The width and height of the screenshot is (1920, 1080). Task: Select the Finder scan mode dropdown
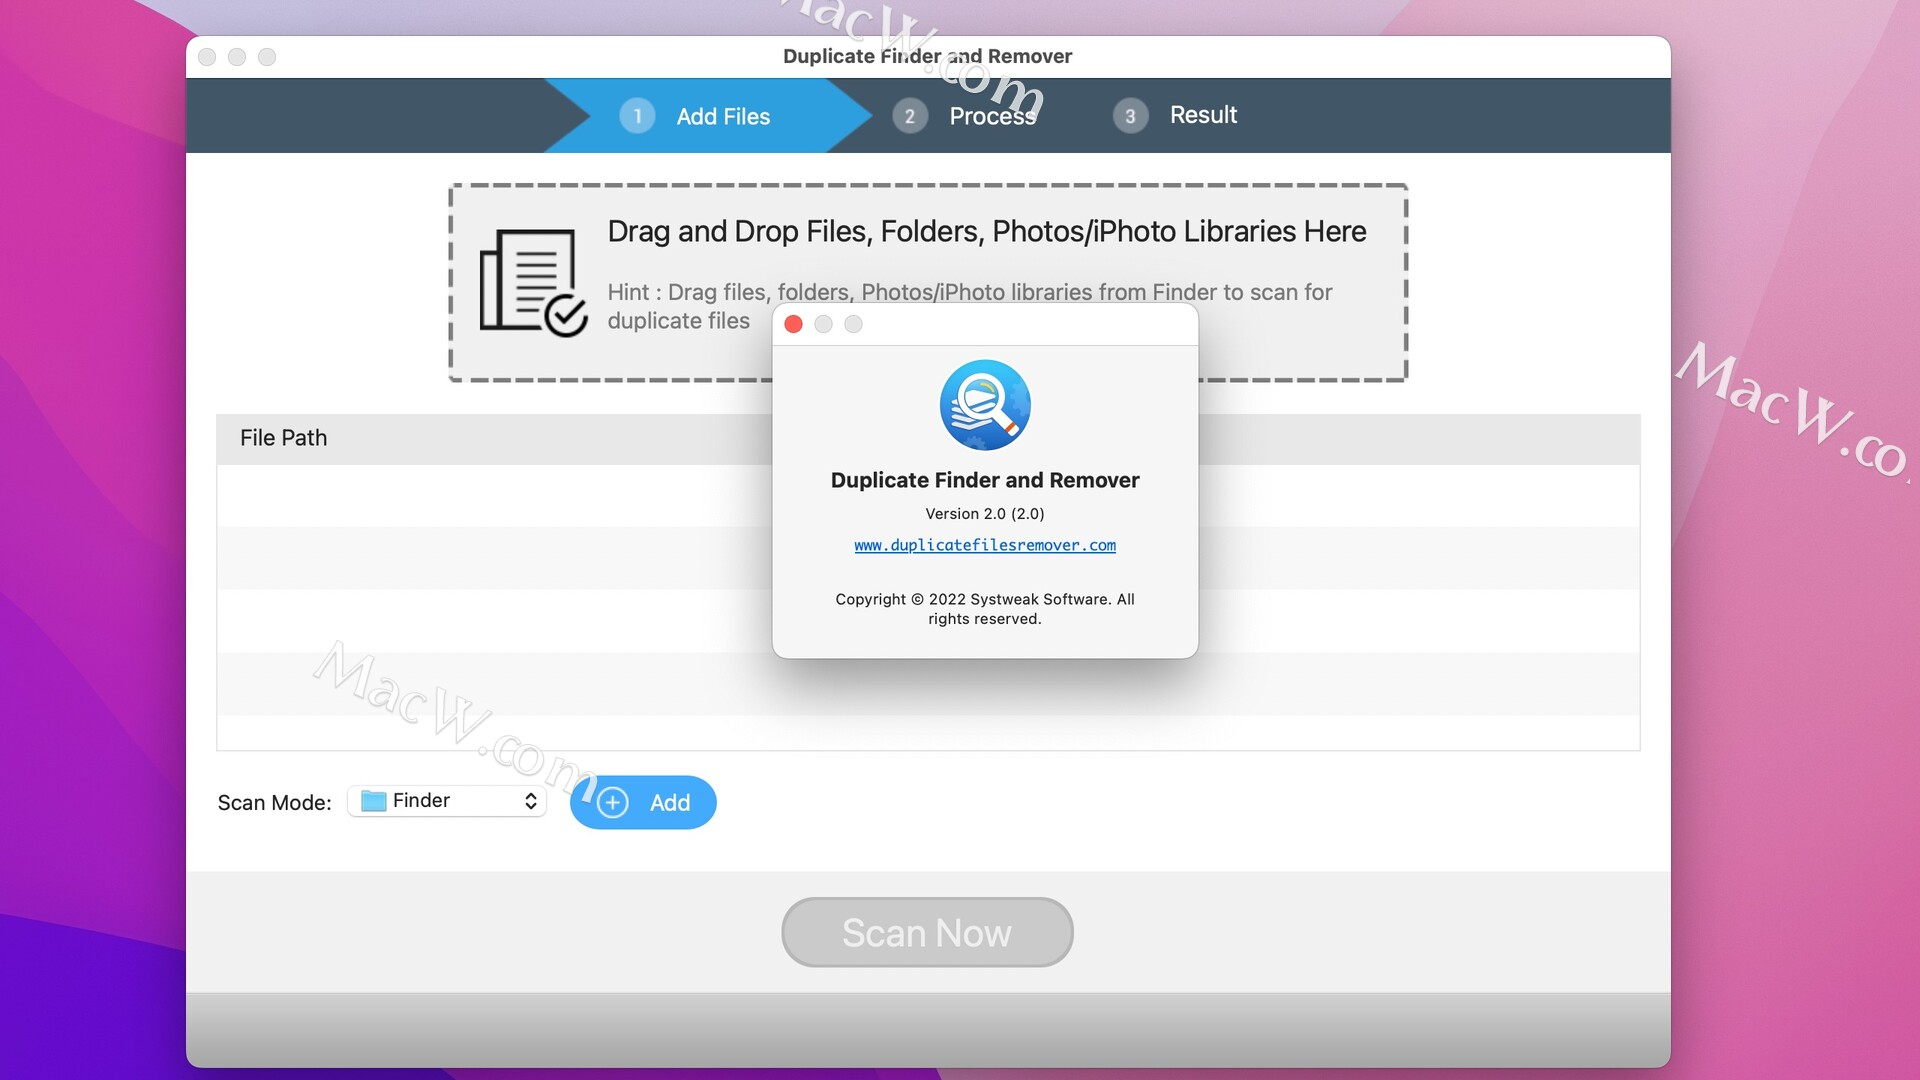pos(444,800)
